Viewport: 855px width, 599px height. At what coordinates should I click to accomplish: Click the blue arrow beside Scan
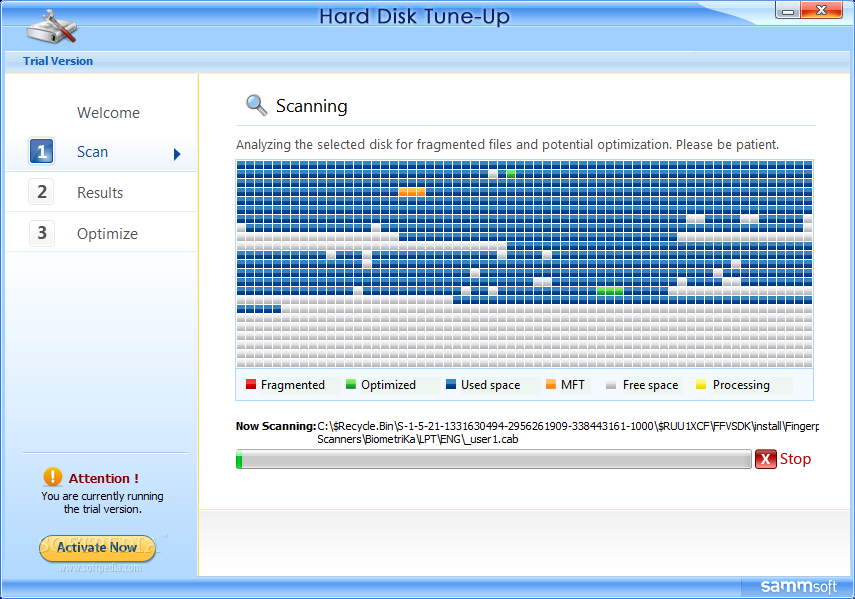click(177, 154)
